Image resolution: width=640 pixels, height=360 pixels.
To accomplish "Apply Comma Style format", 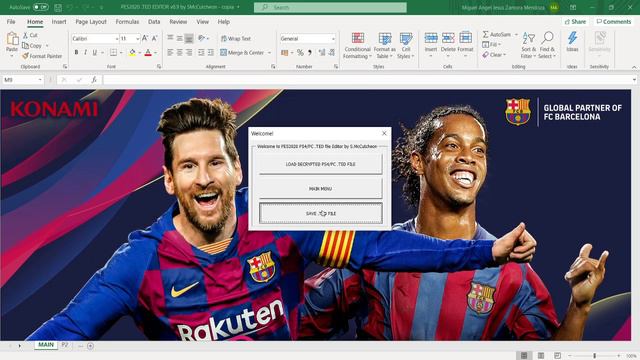I will (310, 53).
